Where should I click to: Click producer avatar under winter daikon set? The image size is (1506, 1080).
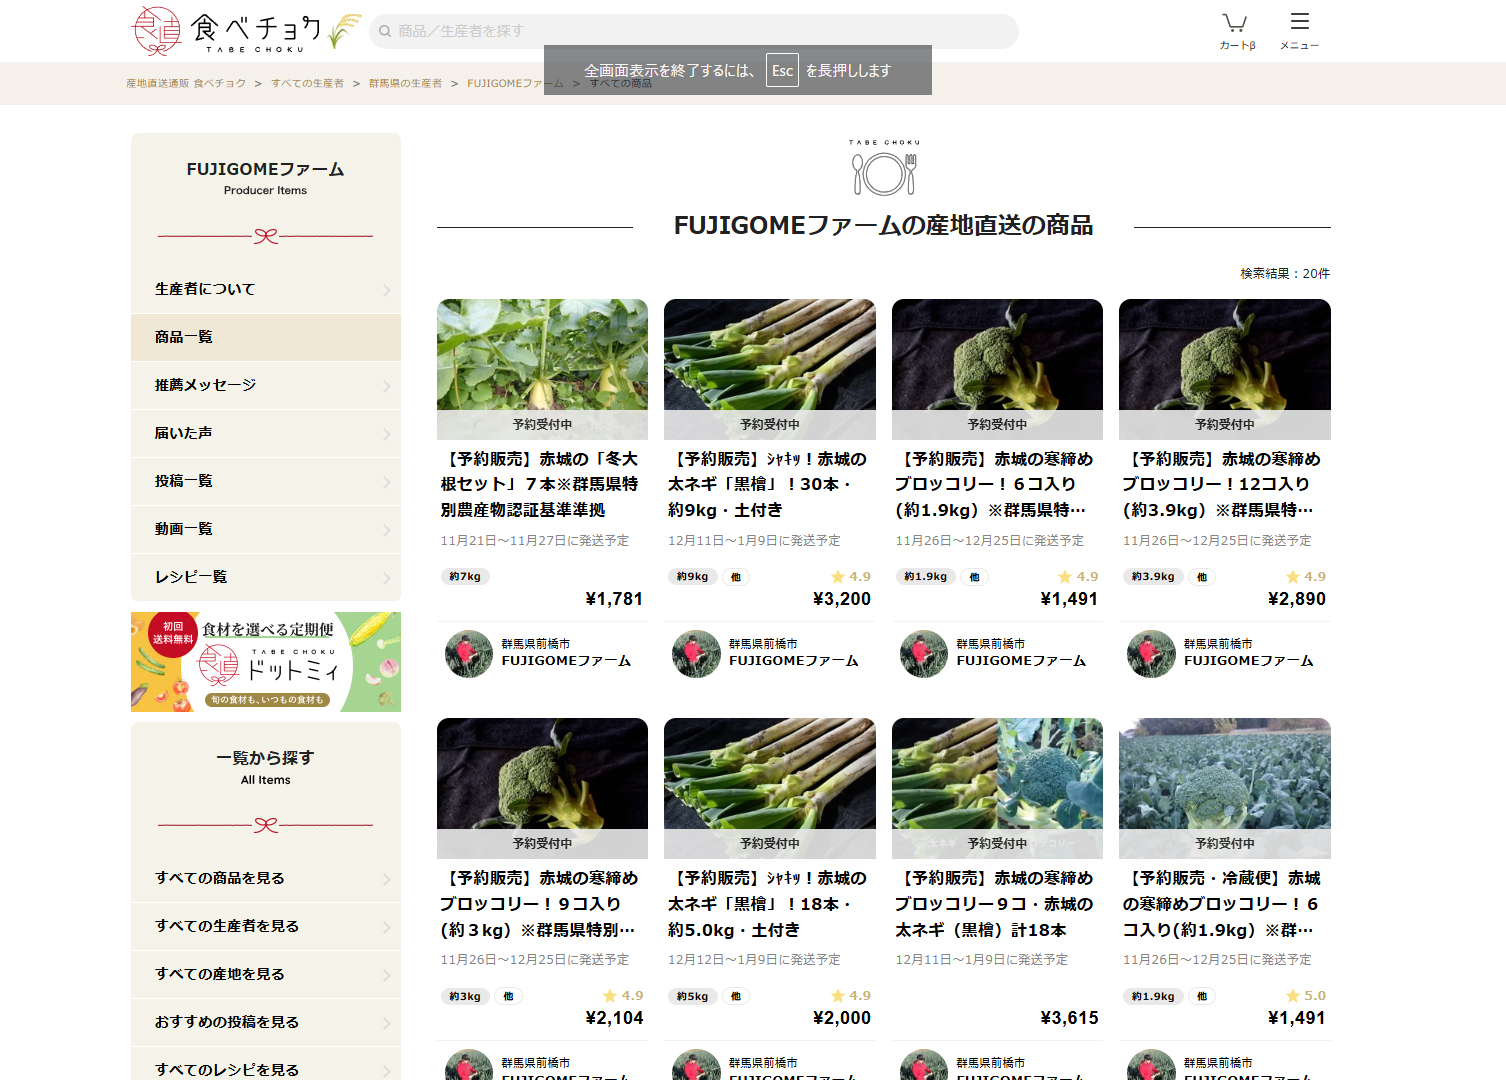[x=469, y=654]
